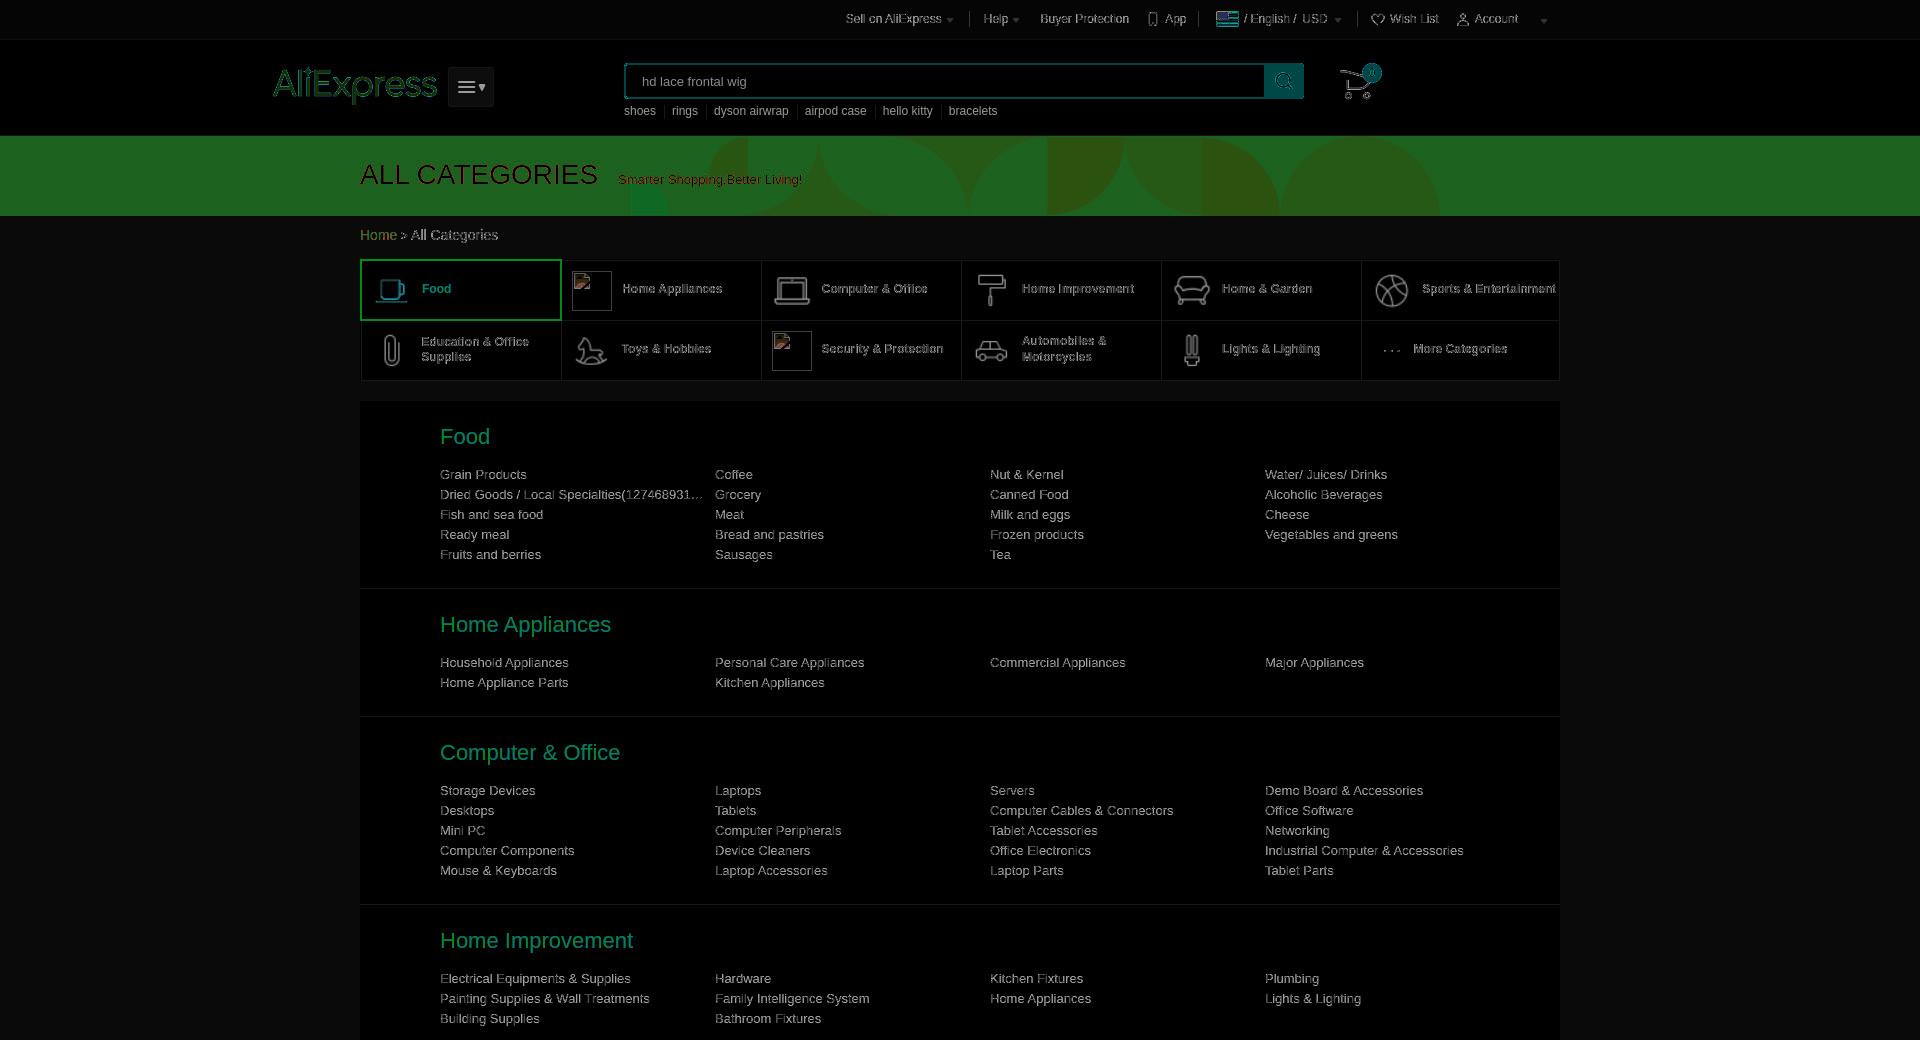The width and height of the screenshot is (1920, 1040).
Task: Select the Food category tab label
Action: coord(436,289)
